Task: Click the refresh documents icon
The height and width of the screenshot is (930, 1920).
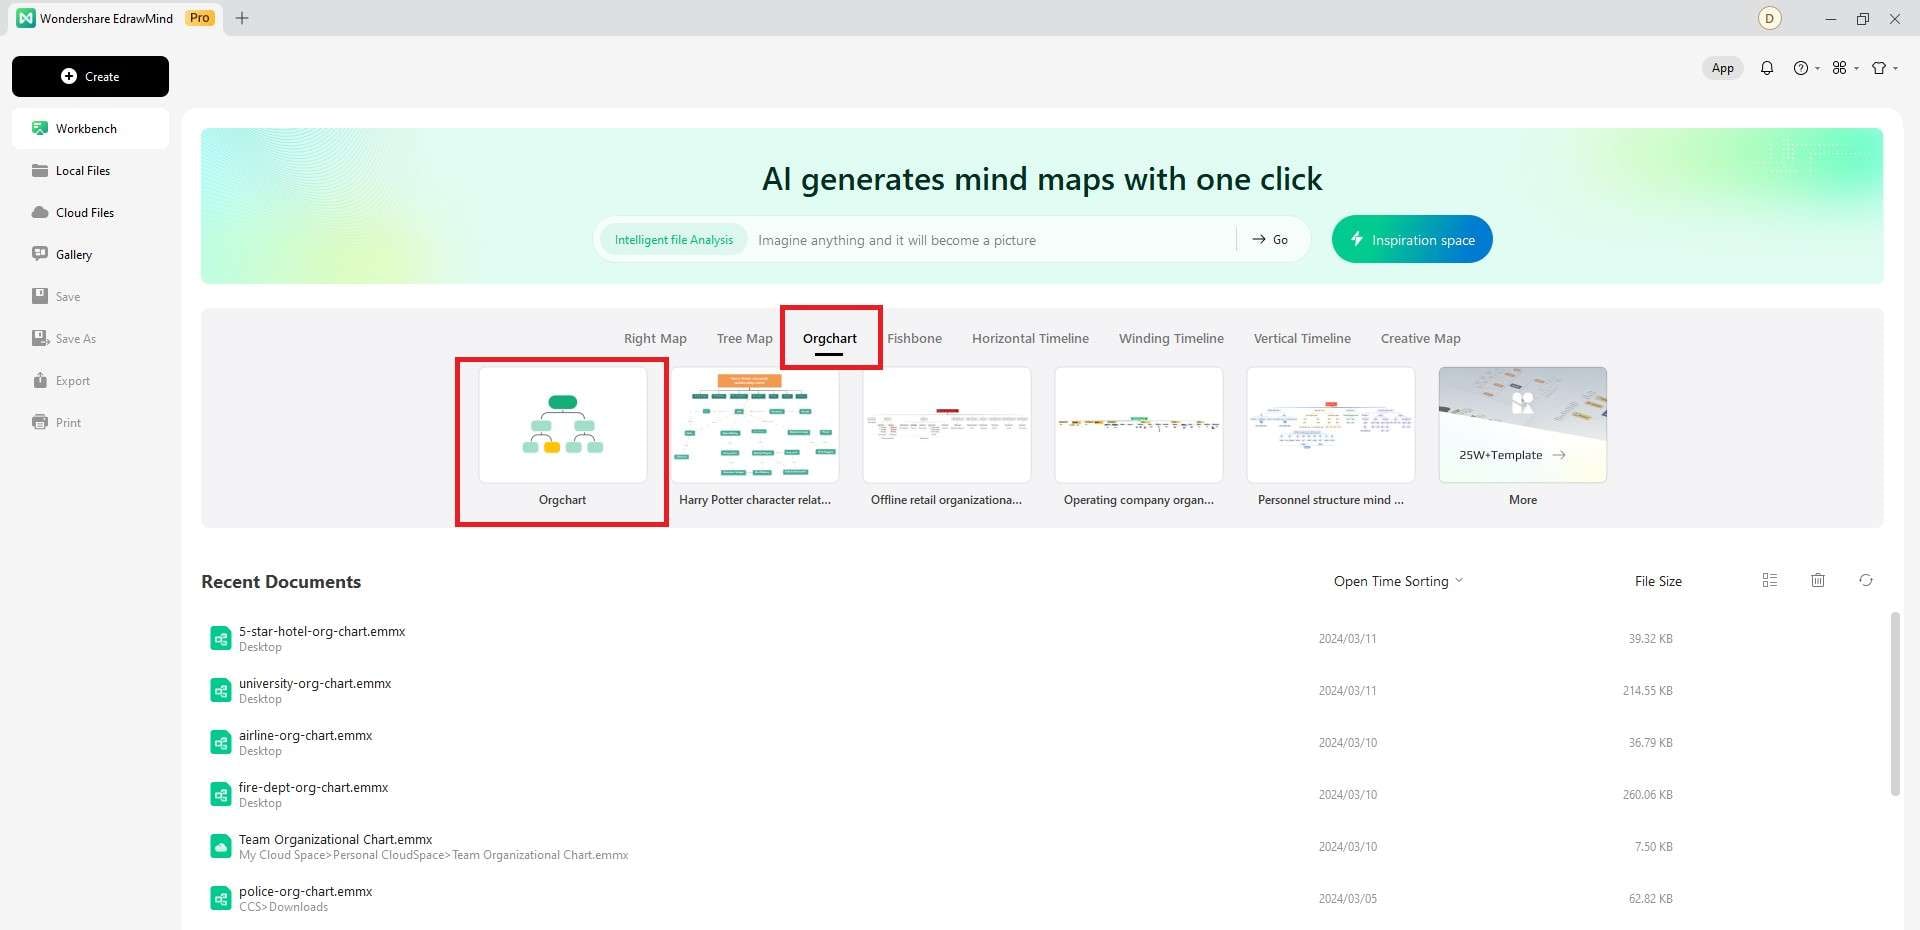Action: [x=1866, y=580]
